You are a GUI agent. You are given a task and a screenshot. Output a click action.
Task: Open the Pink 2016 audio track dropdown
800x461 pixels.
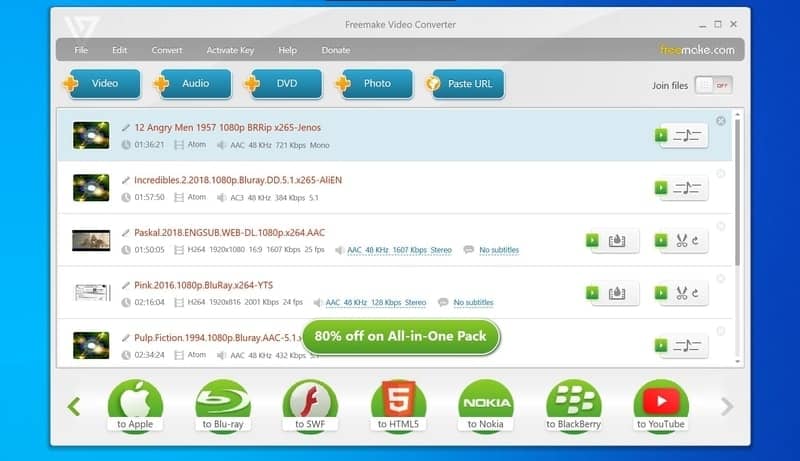(376, 302)
